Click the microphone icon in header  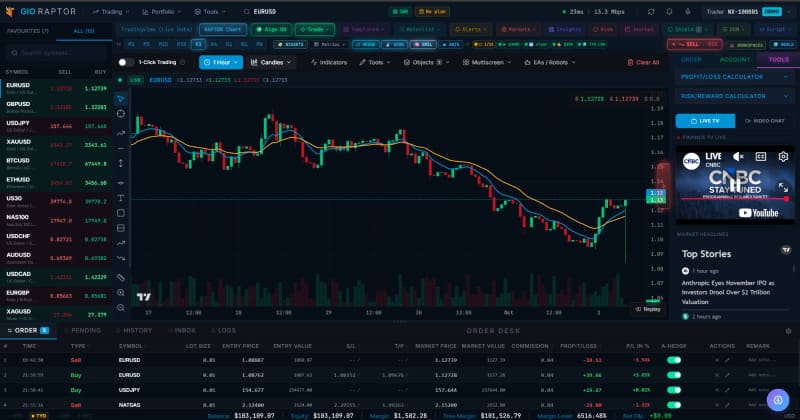pos(688,11)
